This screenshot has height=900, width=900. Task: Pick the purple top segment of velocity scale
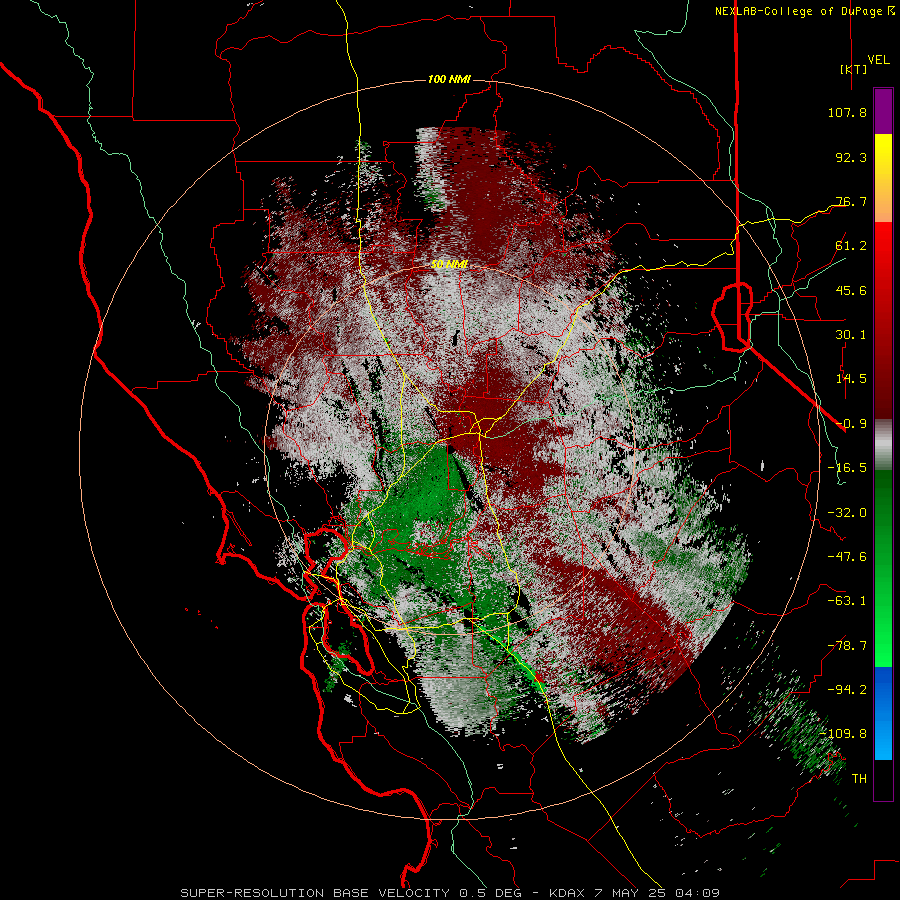(883, 111)
